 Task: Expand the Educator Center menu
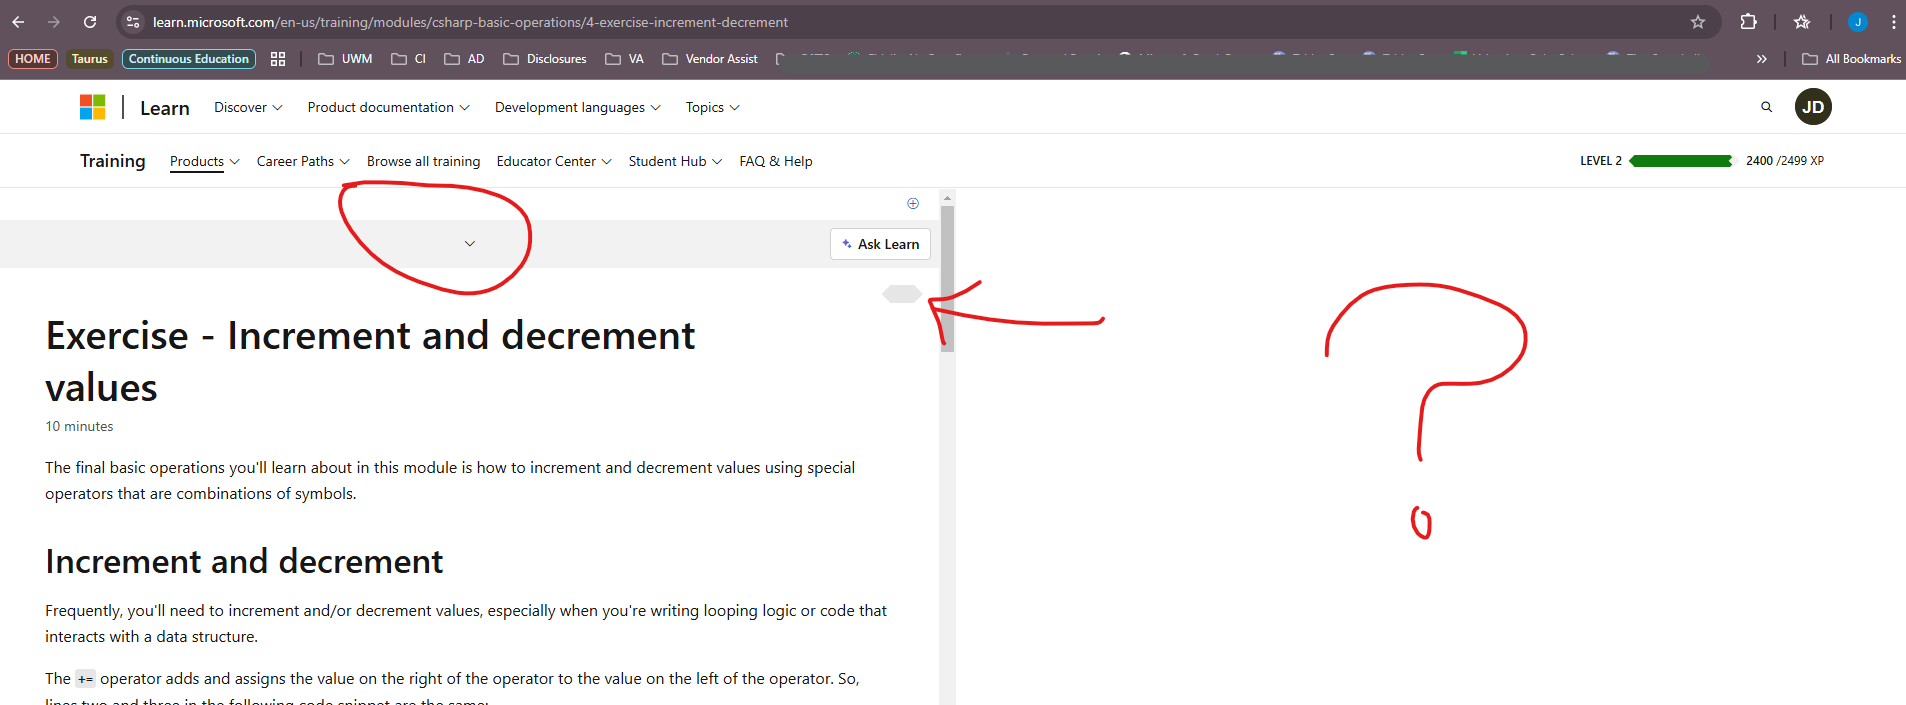pyautogui.click(x=554, y=161)
